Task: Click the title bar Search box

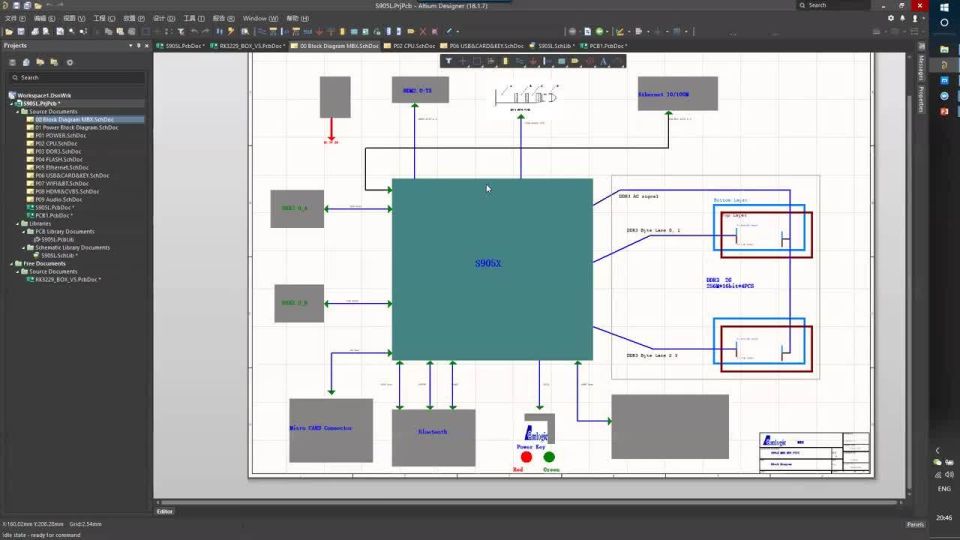Action: point(833,5)
